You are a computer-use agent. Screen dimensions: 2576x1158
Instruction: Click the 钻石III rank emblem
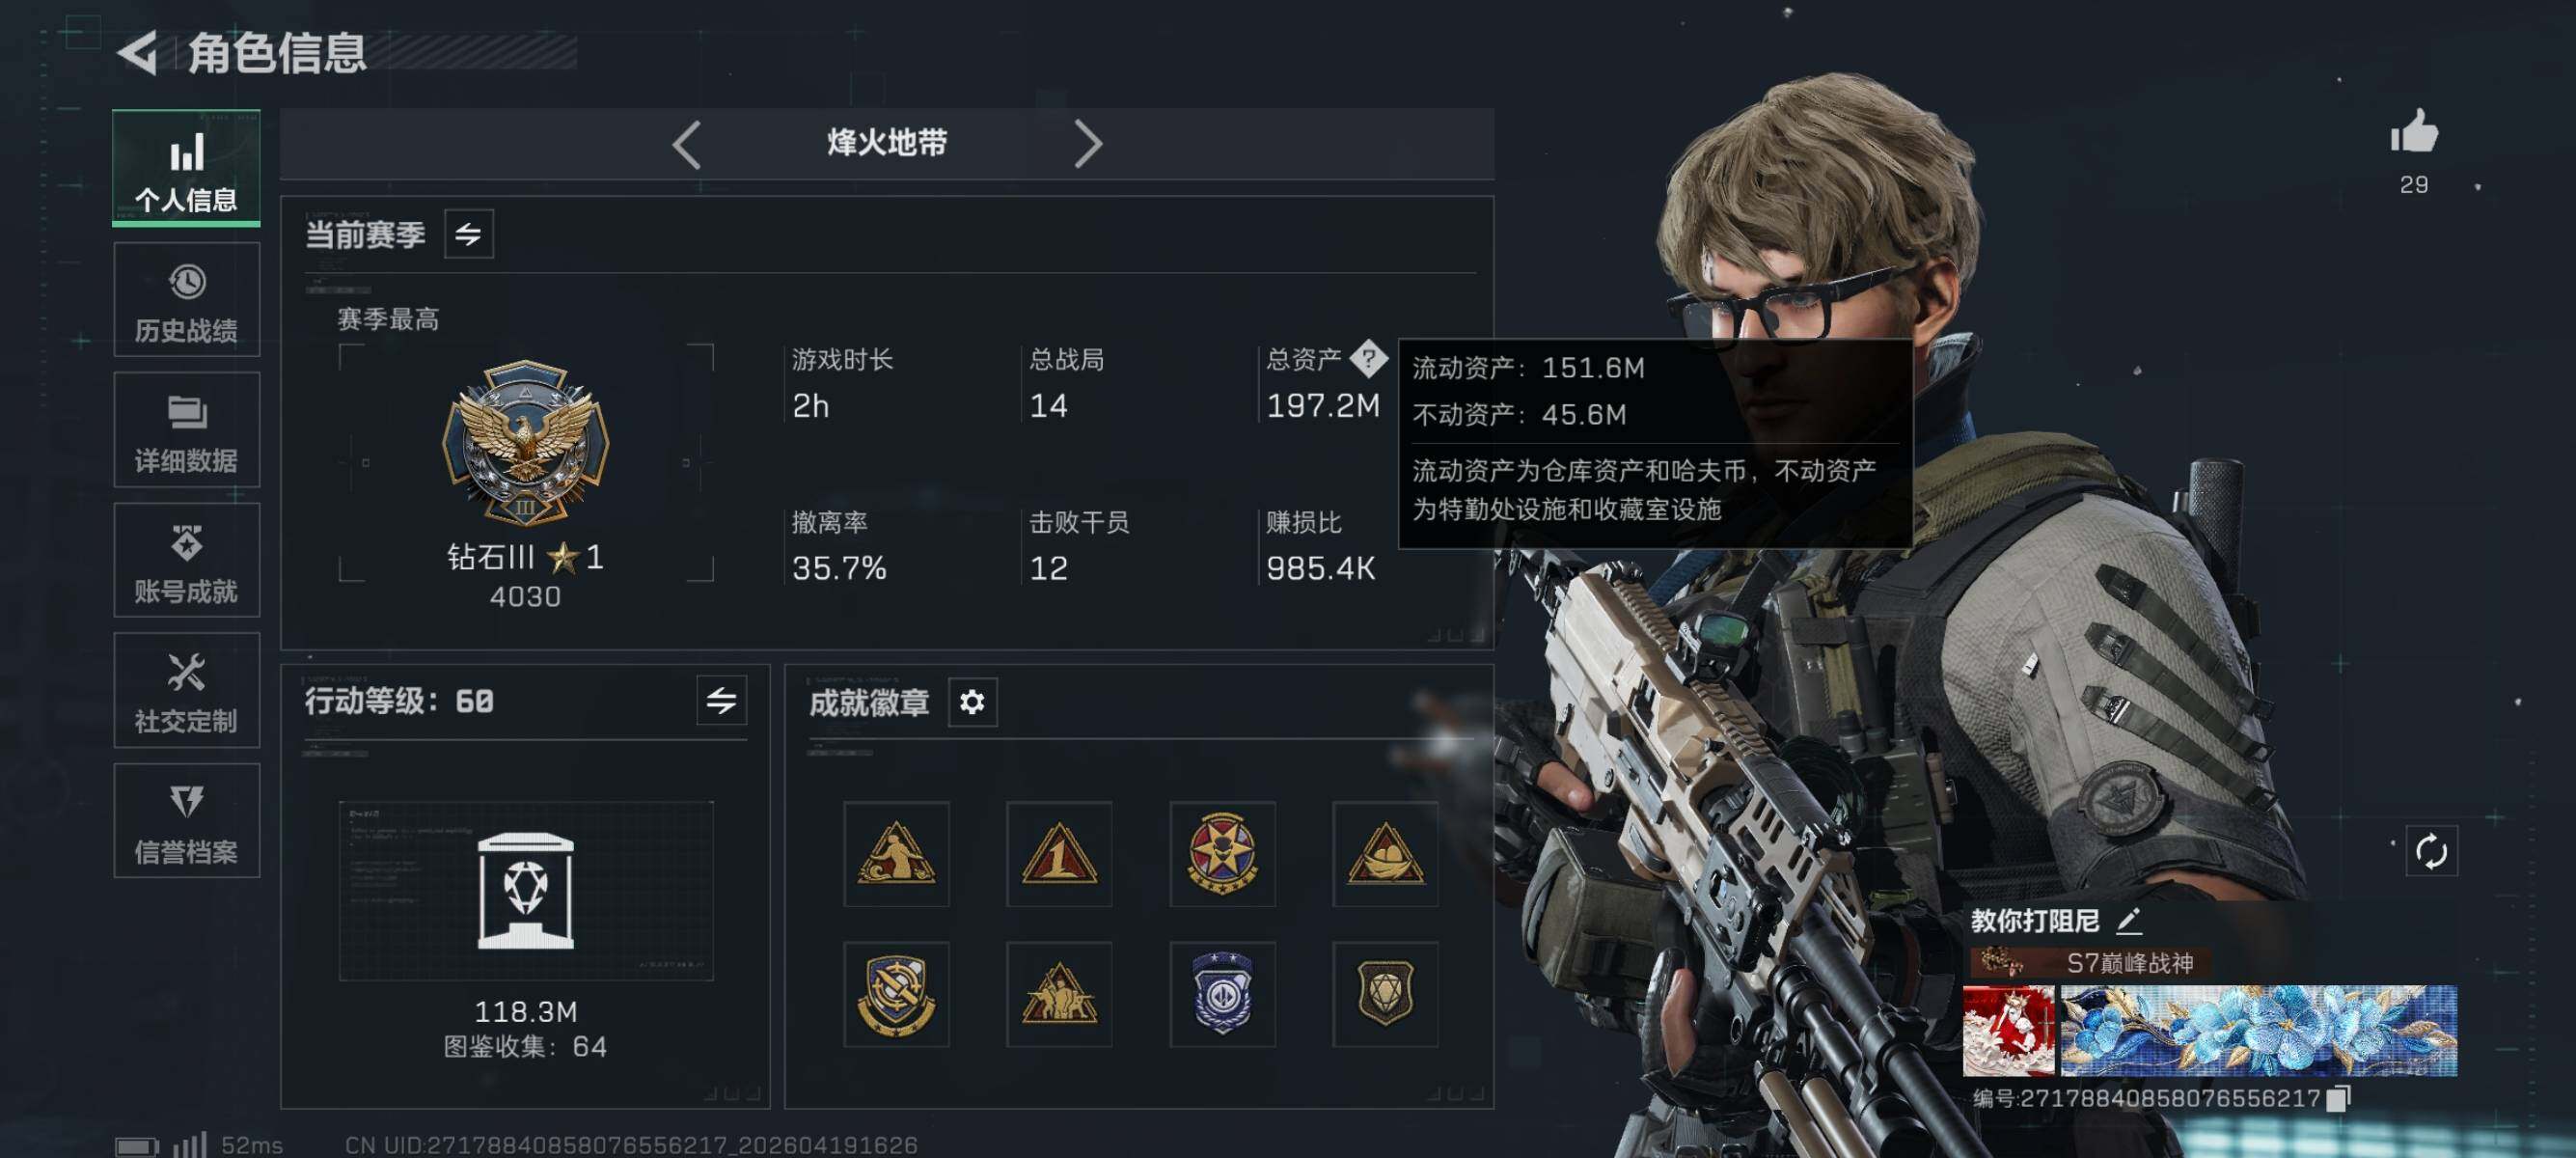click(x=526, y=443)
